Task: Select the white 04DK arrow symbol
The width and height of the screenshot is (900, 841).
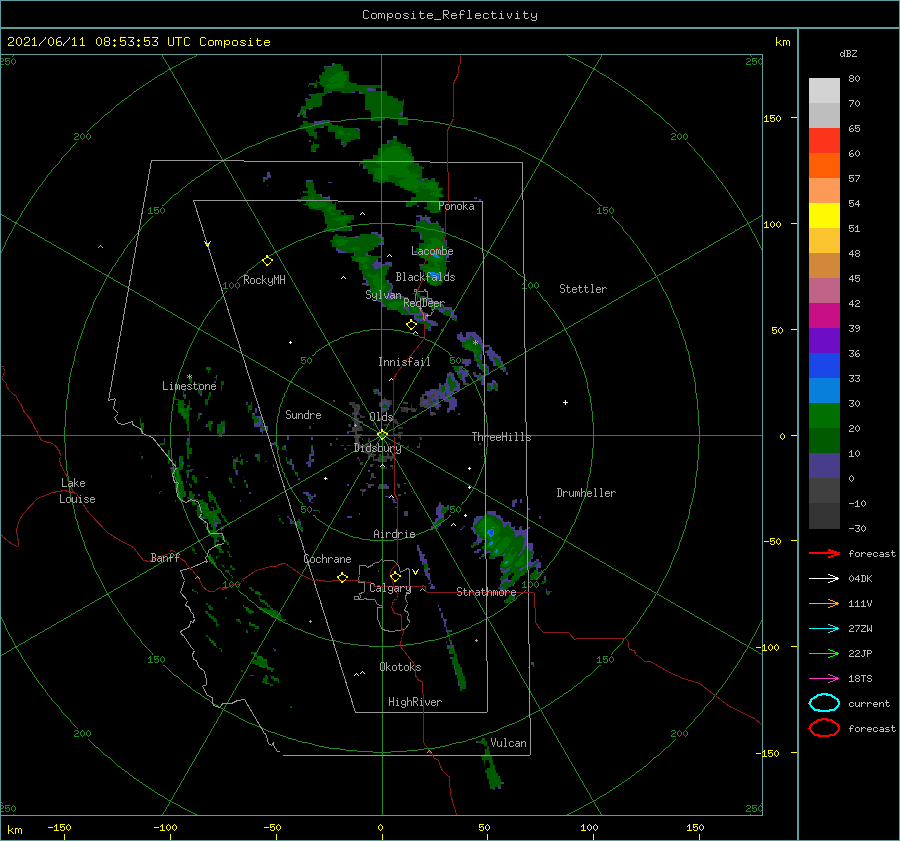Action: point(824,579)
